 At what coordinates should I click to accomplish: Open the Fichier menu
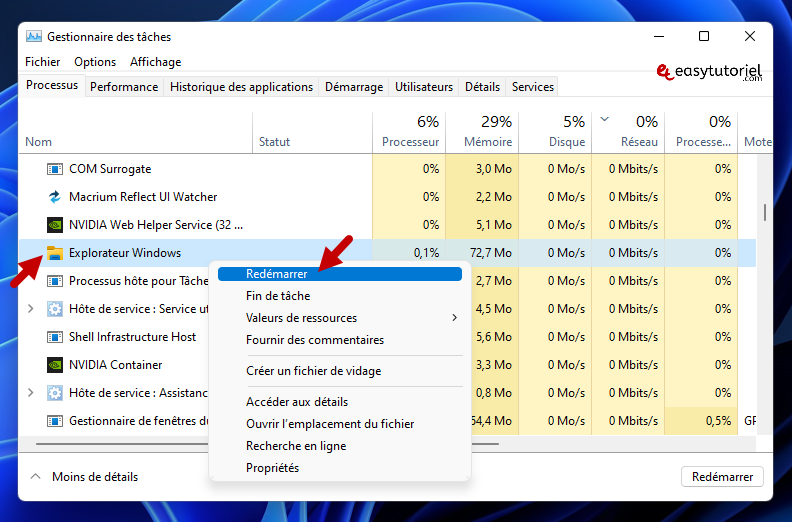pyautogui.click(x=42, y=62)
